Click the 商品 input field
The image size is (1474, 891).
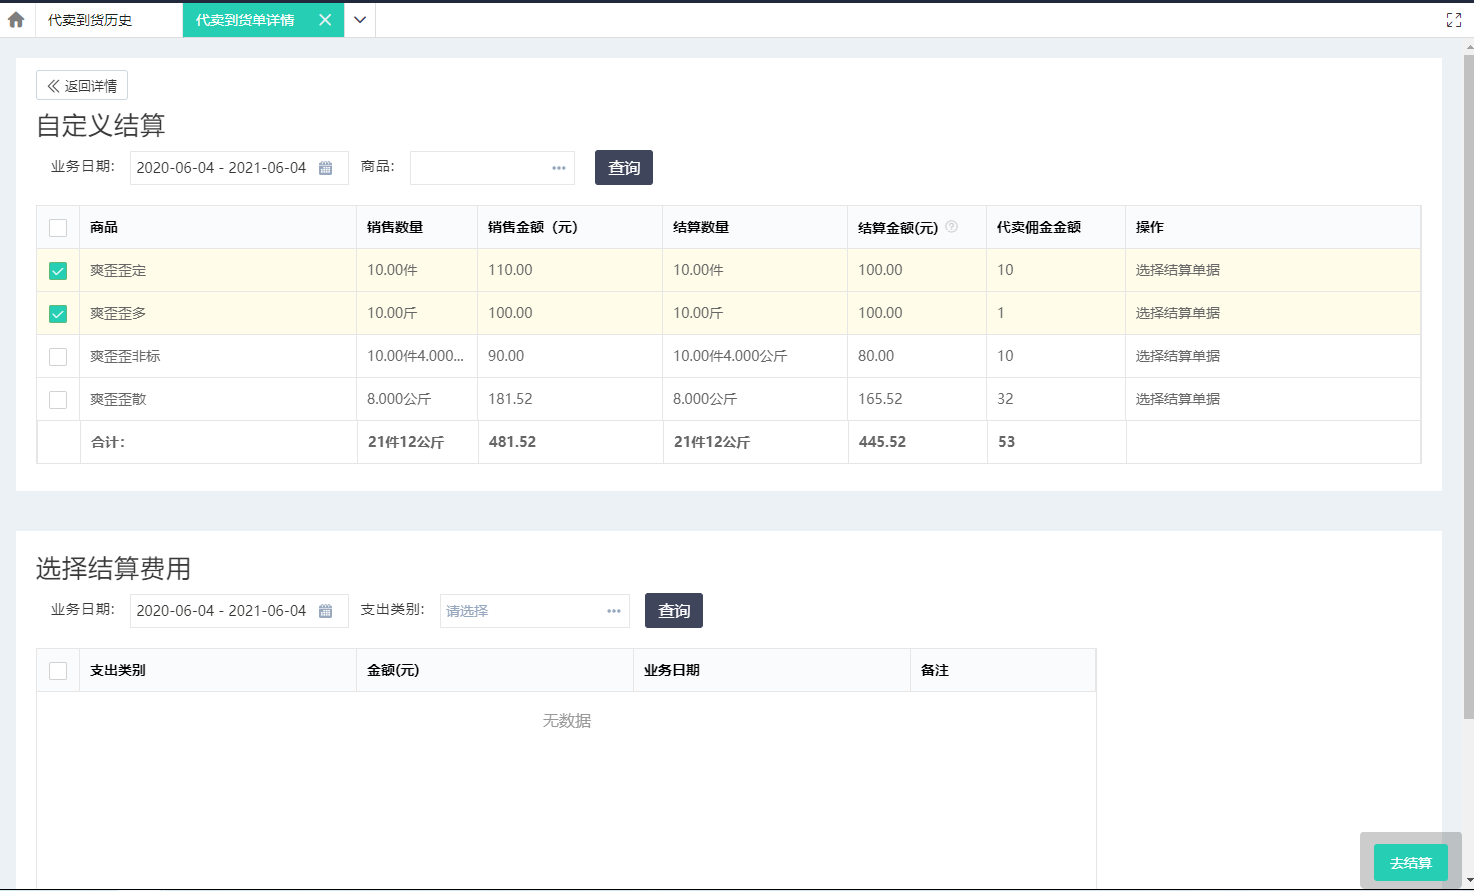coord(492,168)
